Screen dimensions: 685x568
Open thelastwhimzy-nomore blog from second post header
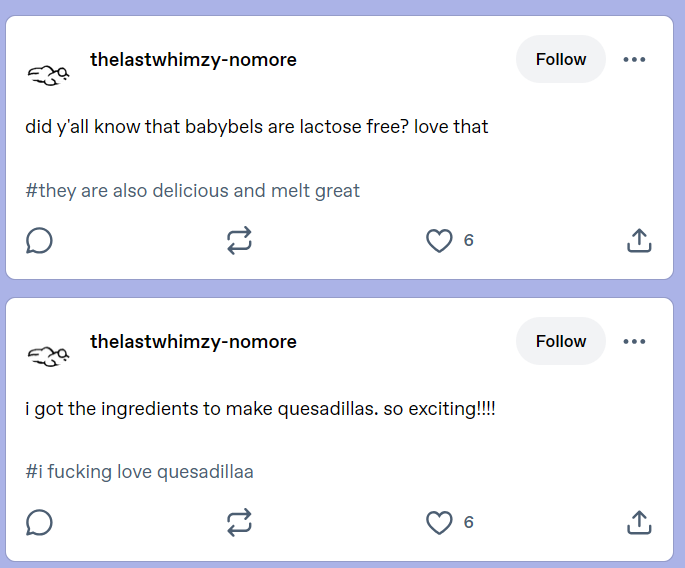pos(193,342)
